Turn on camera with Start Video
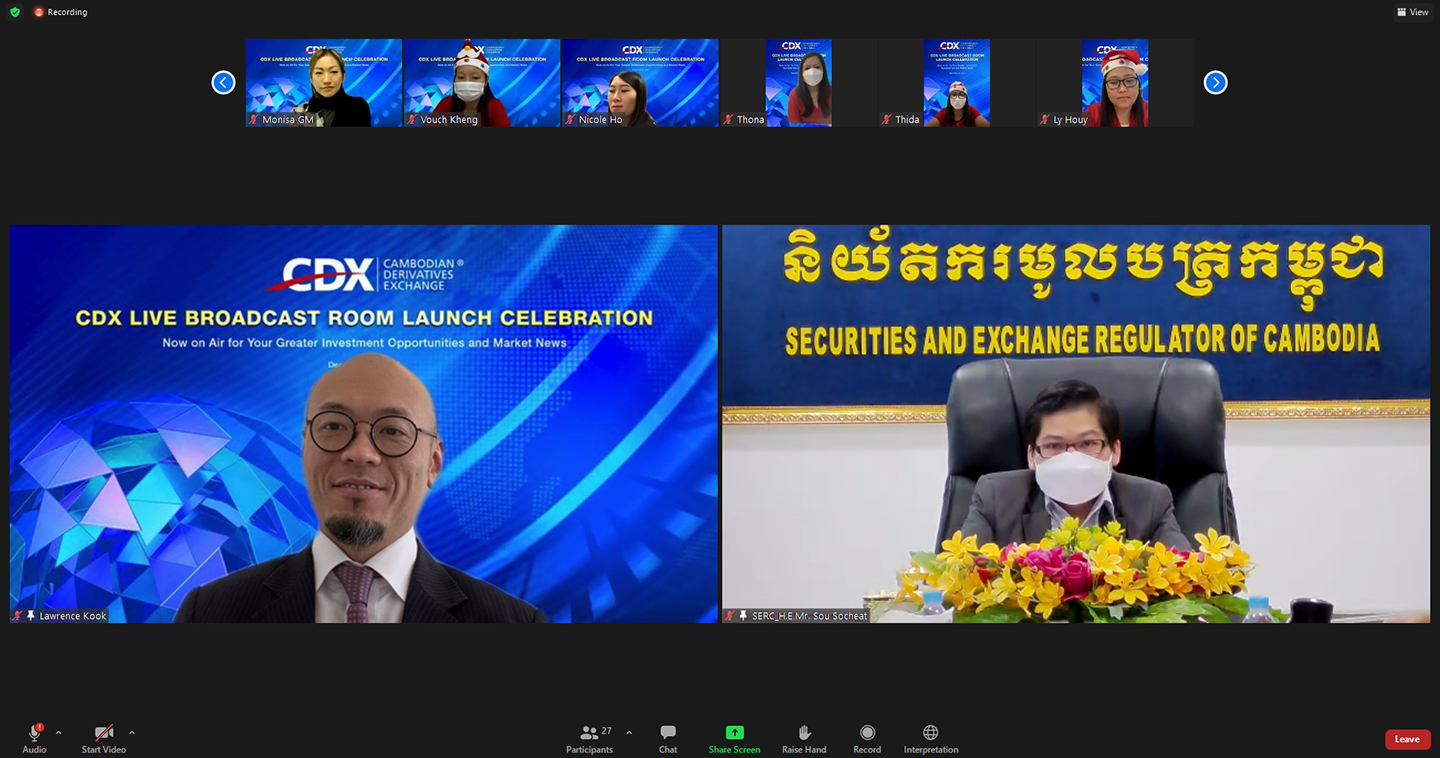The width and height of the screenshot is (1440, 758). click(104, 739)
